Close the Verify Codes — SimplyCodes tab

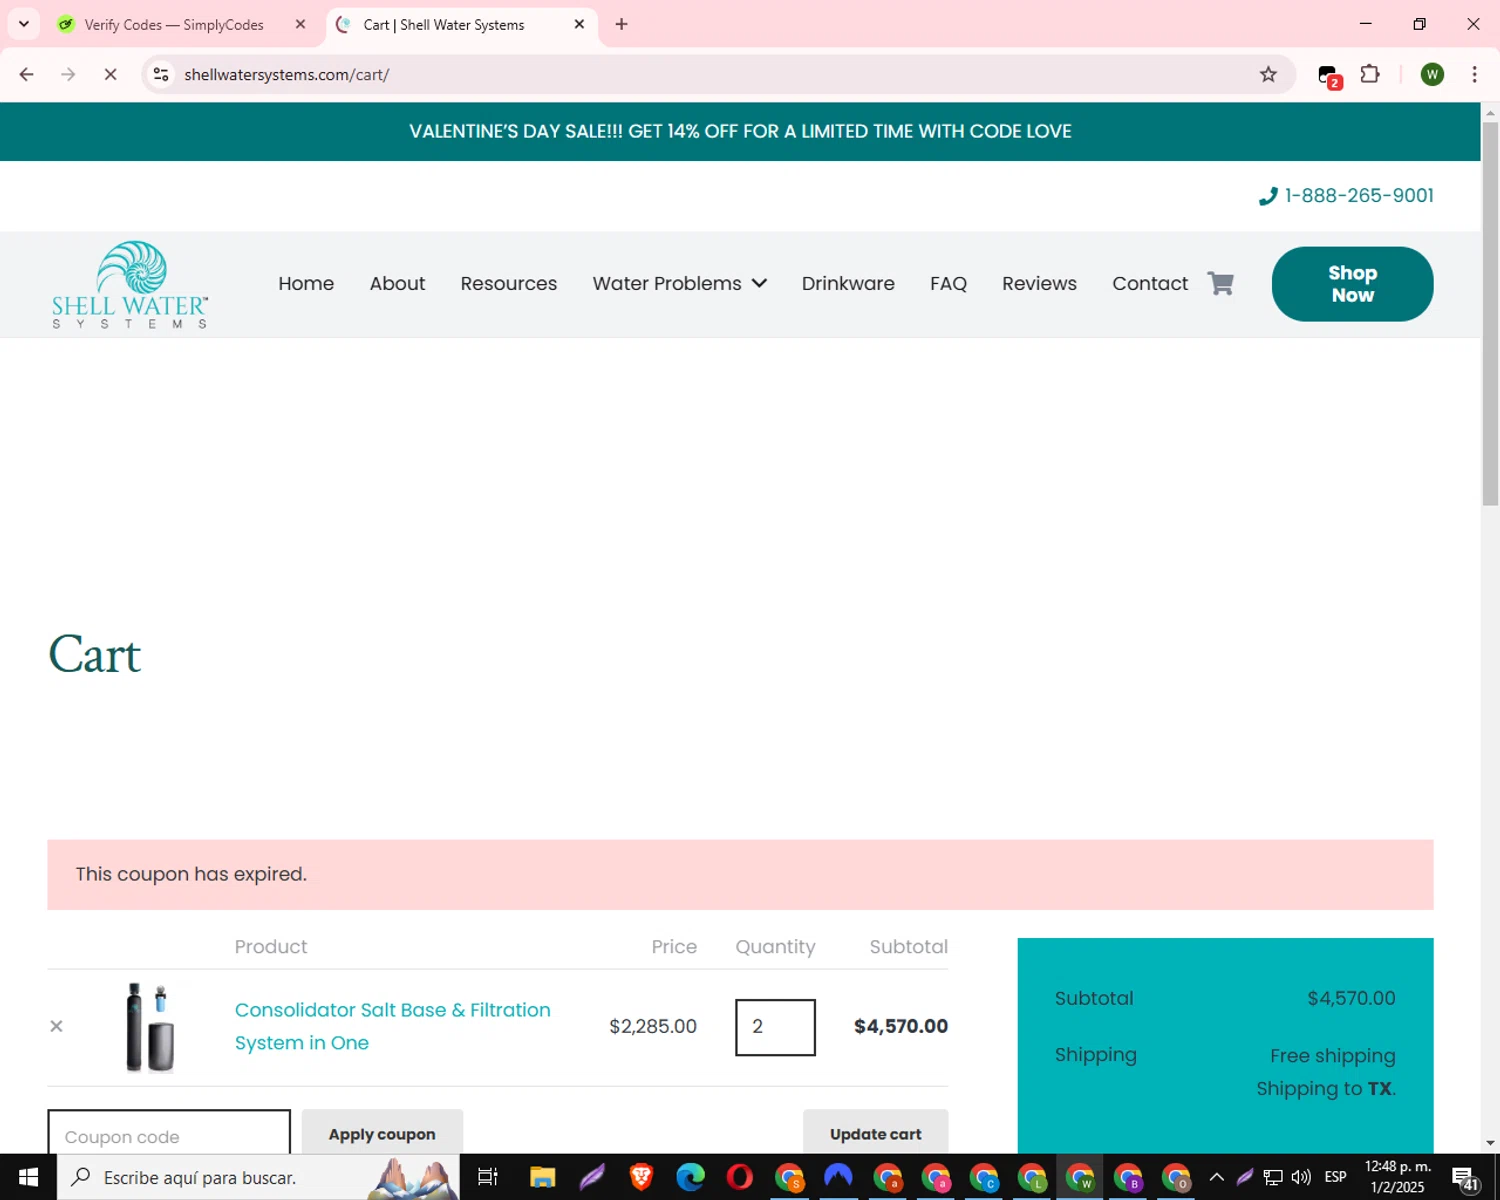300,24
